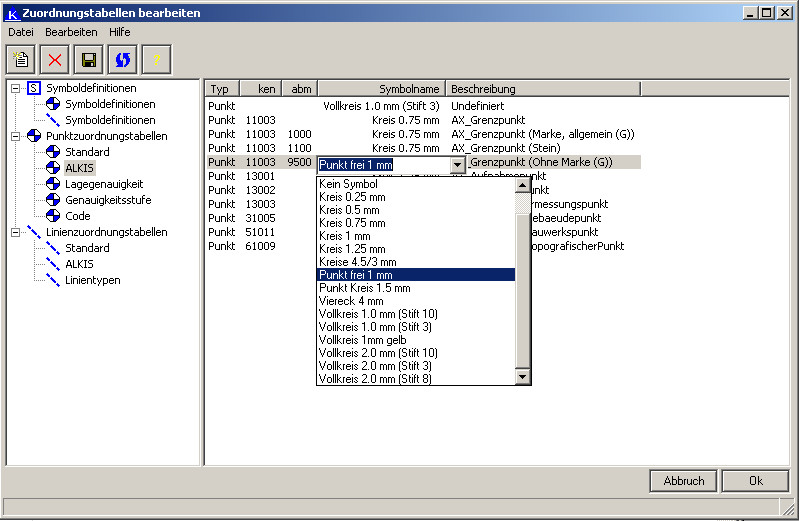Screen dimensions: 799x521
Task: Click the Symbolname column header
Action: [409, 89]
